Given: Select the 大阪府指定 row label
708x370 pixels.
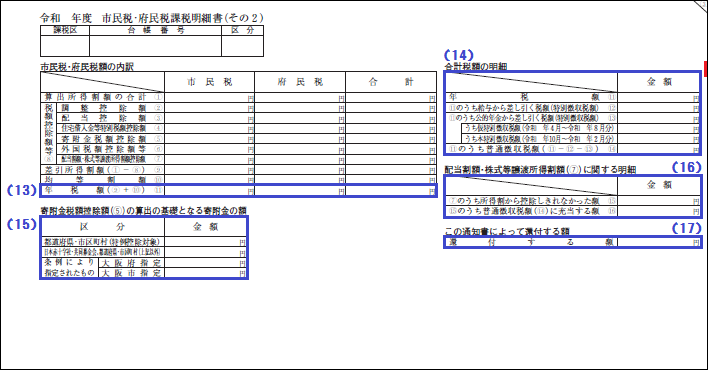Looking at the screenshot, I should (x=131, y=262).
